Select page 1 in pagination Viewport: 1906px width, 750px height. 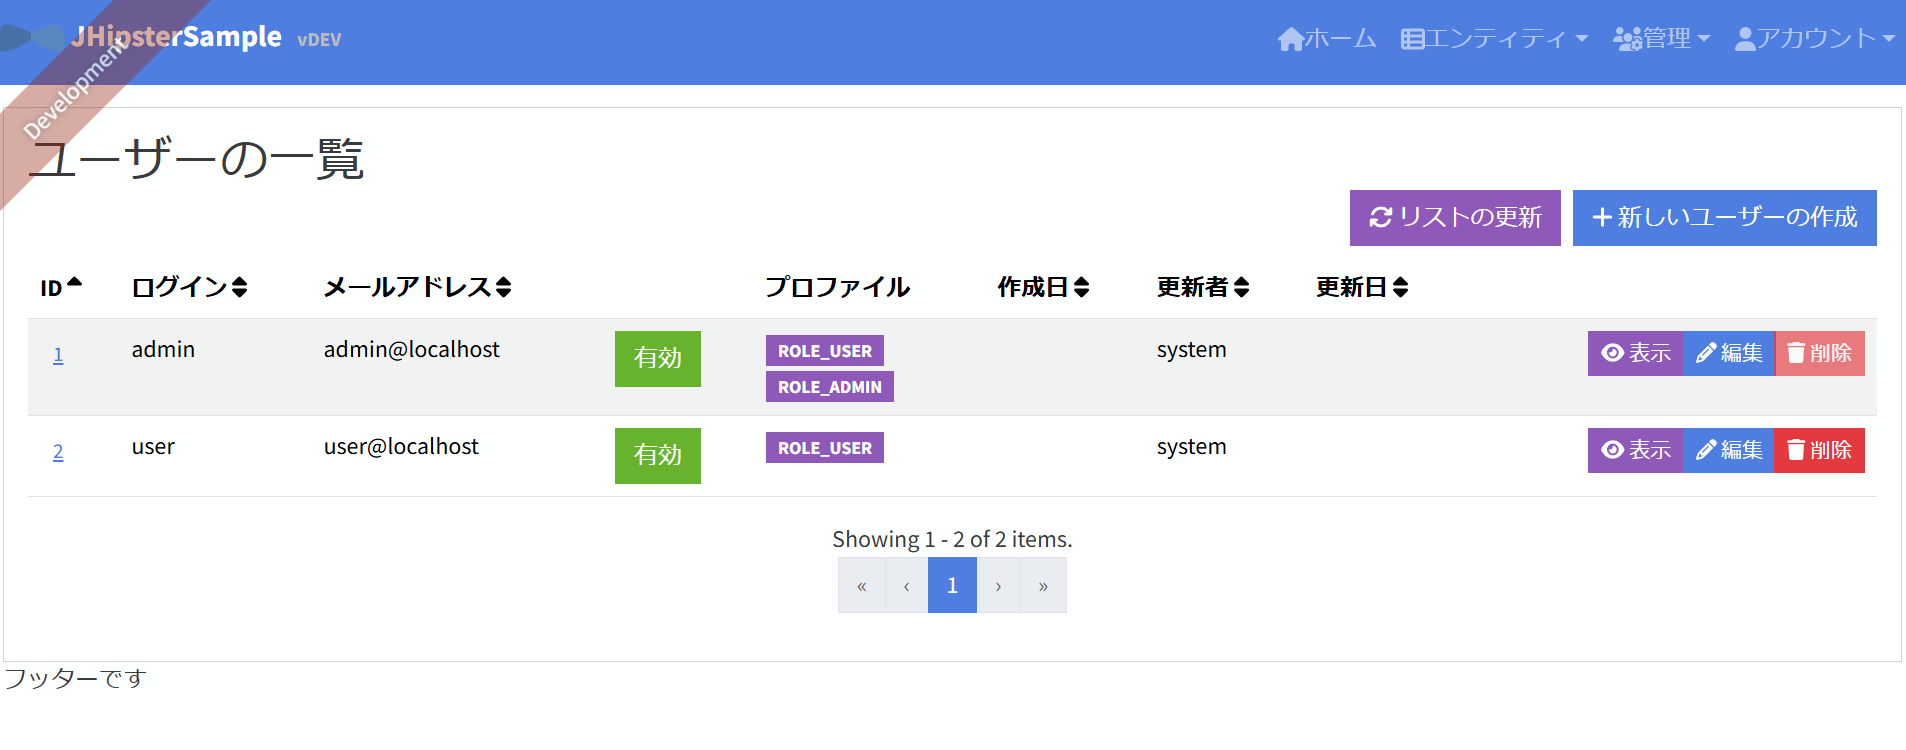pyautogui.click(x=952, y=586)
